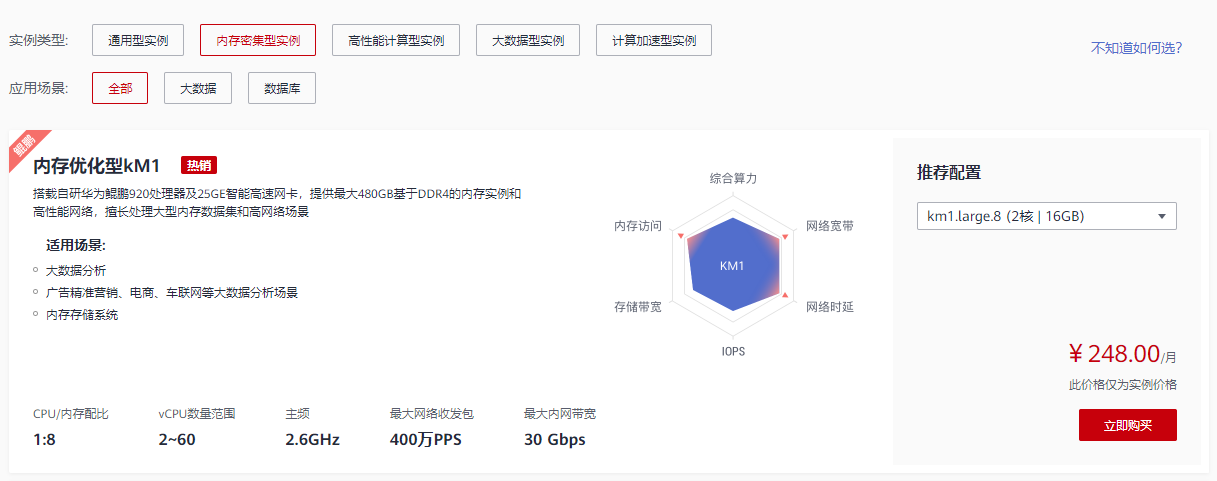The height and width of the screenshot is (481, 1217).
Task: Click the 立即购买 purchase button
Action: [x=1128, y=425]
